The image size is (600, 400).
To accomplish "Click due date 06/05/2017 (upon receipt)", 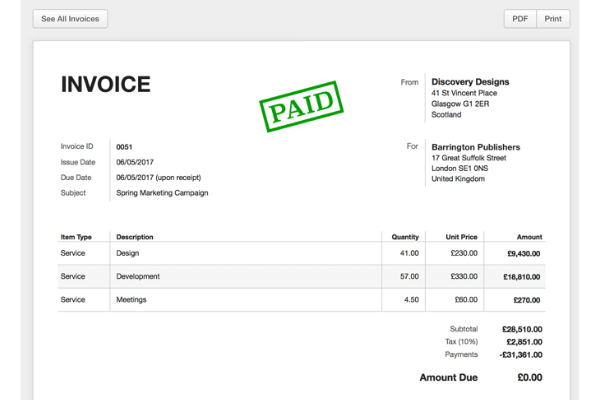I will pos(158,178).
